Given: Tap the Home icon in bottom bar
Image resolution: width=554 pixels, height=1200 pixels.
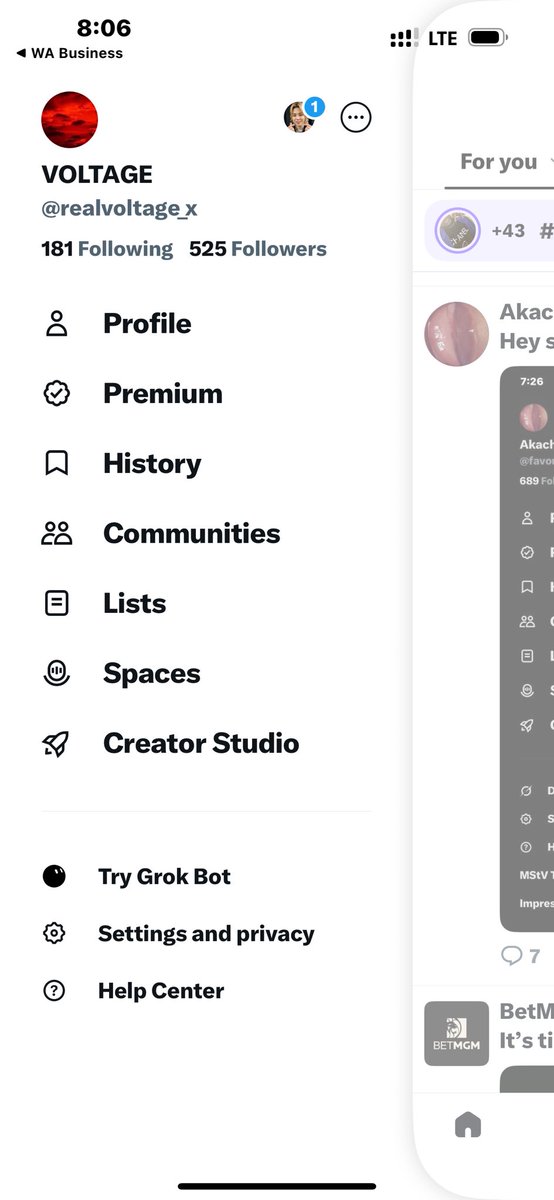Looking at the screenshot, I should [467, 1125].
